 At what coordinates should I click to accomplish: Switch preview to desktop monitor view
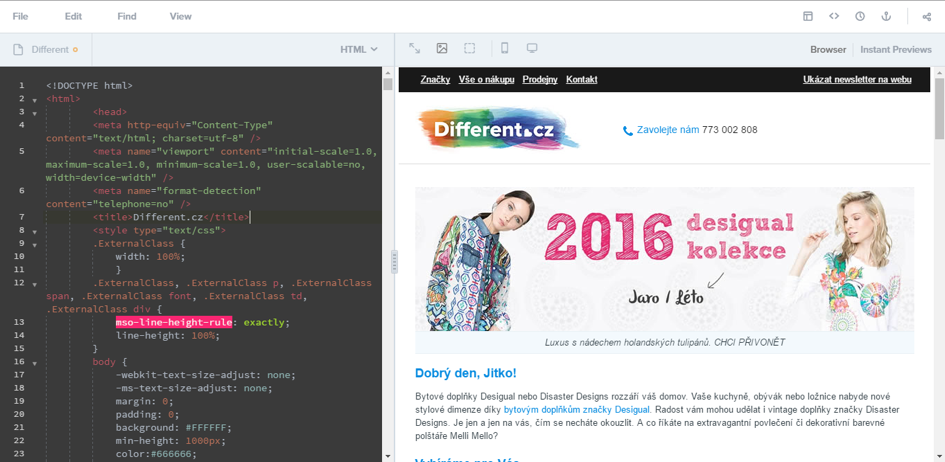(x=532, y=48)
